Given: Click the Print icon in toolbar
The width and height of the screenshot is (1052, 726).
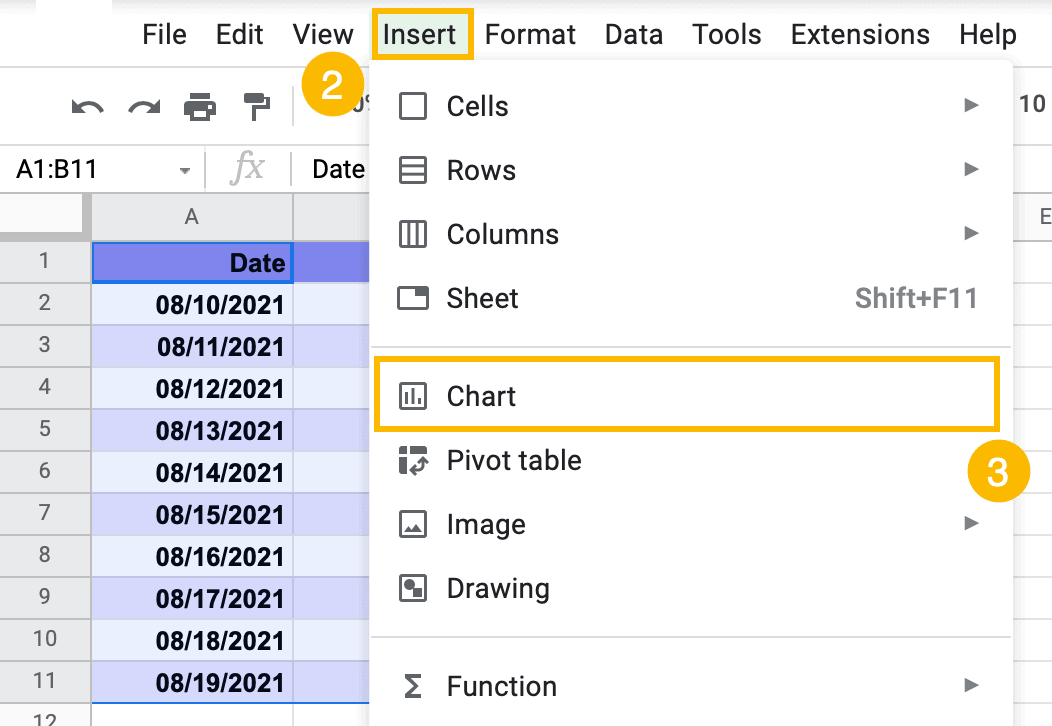Looking at the screenshot, I should click(200, 106).
